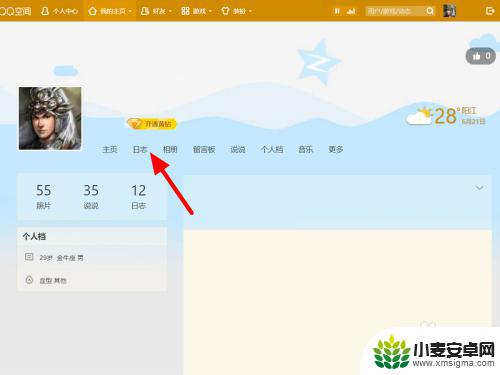Image resolution: width=500 pixels, height=375 pixels.
Task: Click the small avatar in top bar
Action: [449, 11]
